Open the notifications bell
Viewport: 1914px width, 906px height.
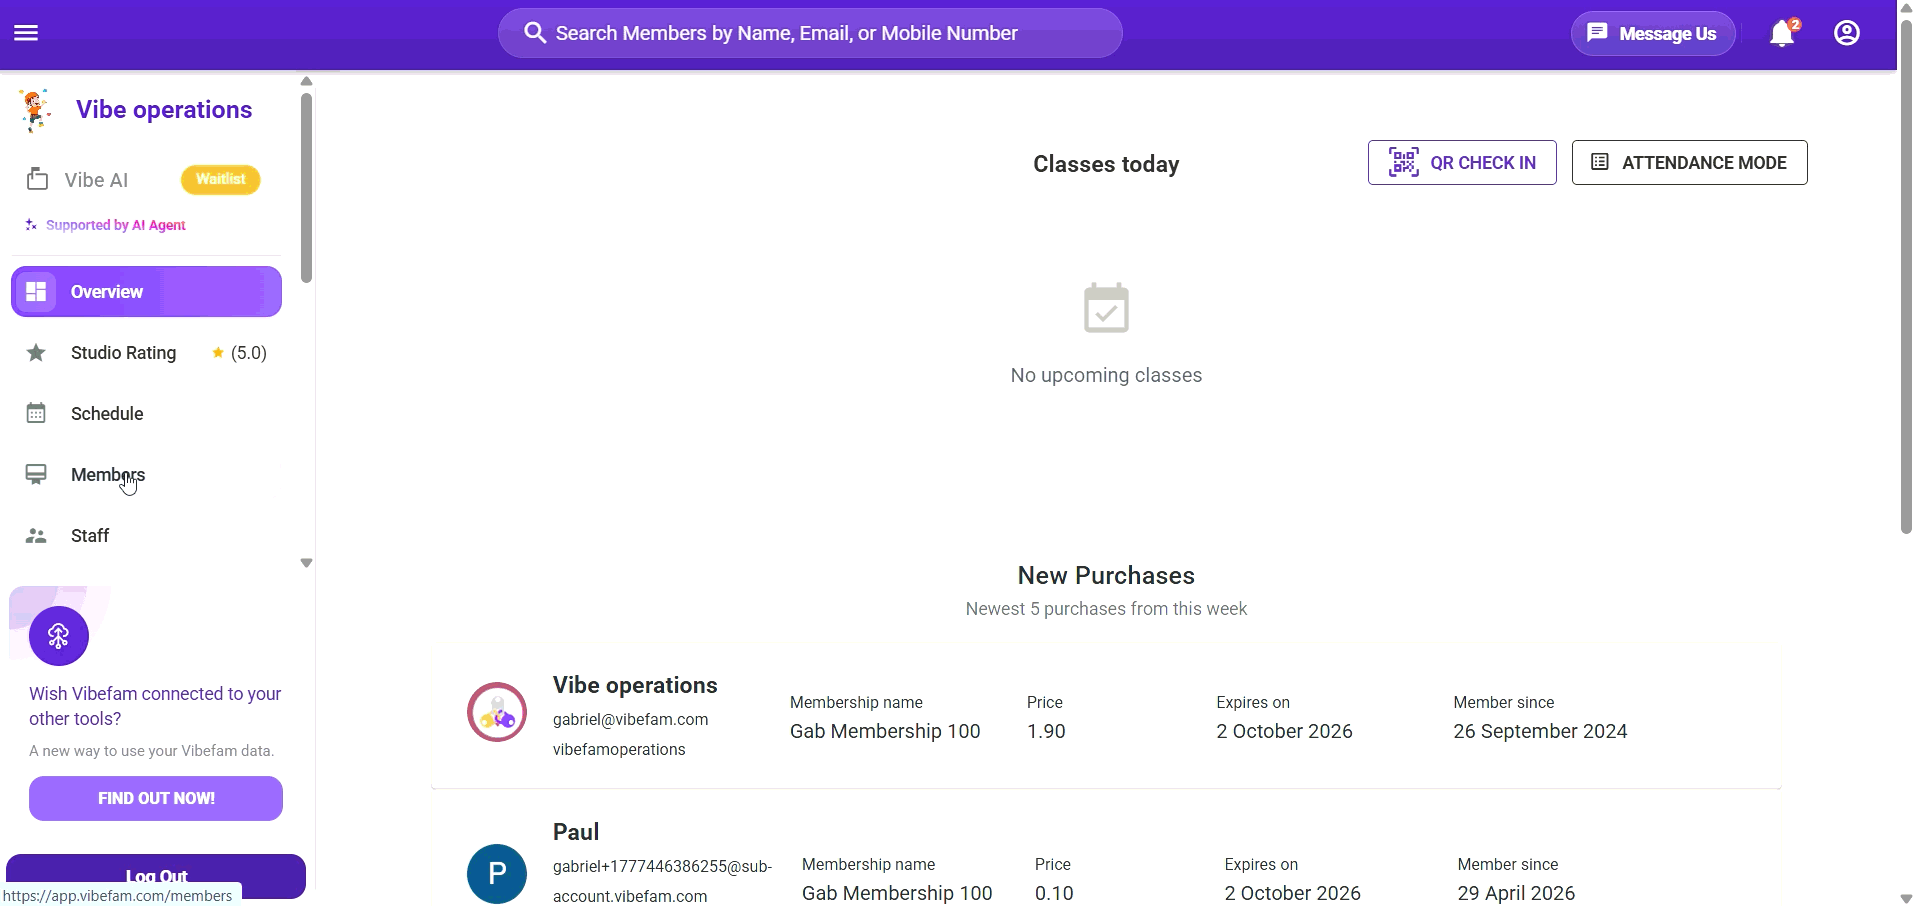coord(1782,33)
